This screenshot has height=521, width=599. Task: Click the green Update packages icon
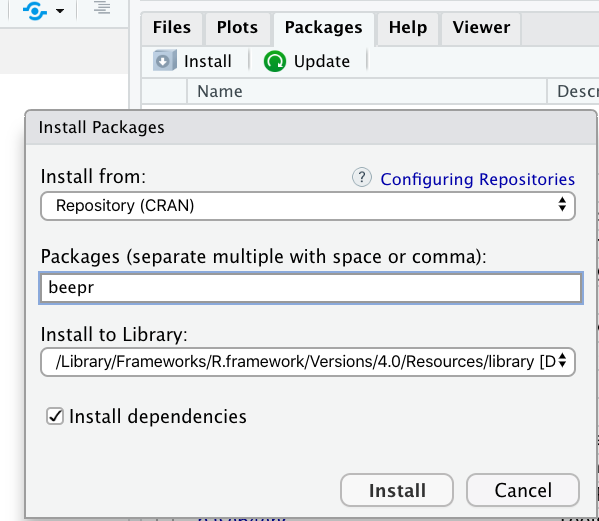274,61
